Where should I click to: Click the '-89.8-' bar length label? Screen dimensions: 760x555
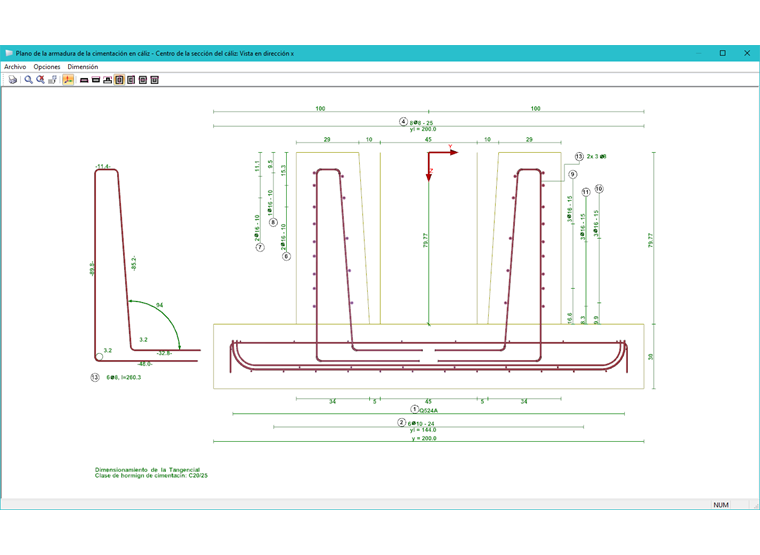(92, 269)
